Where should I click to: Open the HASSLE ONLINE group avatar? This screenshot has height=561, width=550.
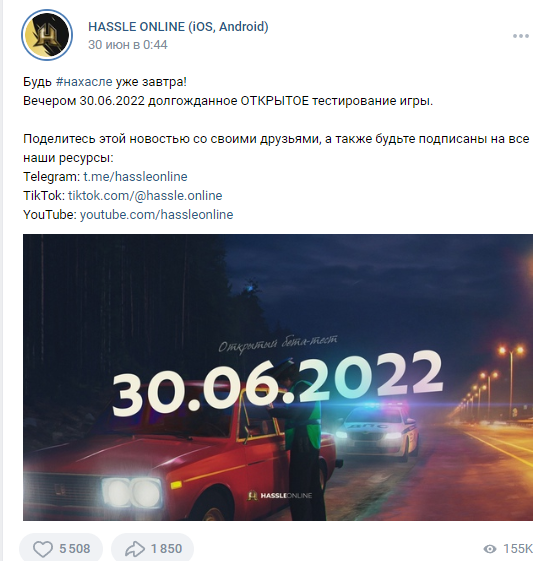(47, 35)
